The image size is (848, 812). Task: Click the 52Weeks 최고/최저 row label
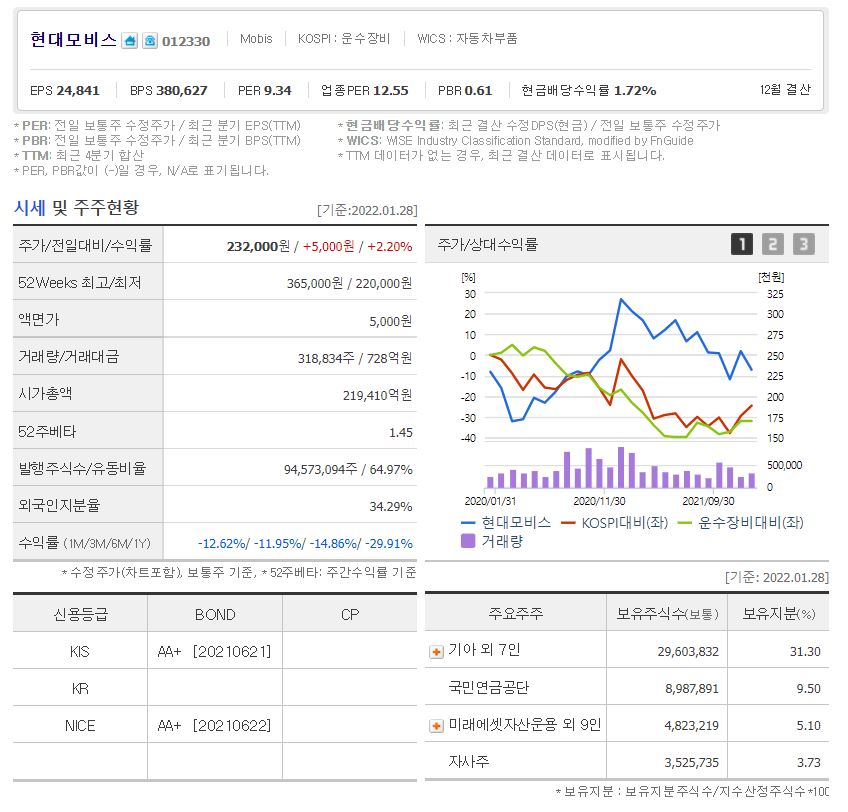pyautogui.click(x=80, y=282)
